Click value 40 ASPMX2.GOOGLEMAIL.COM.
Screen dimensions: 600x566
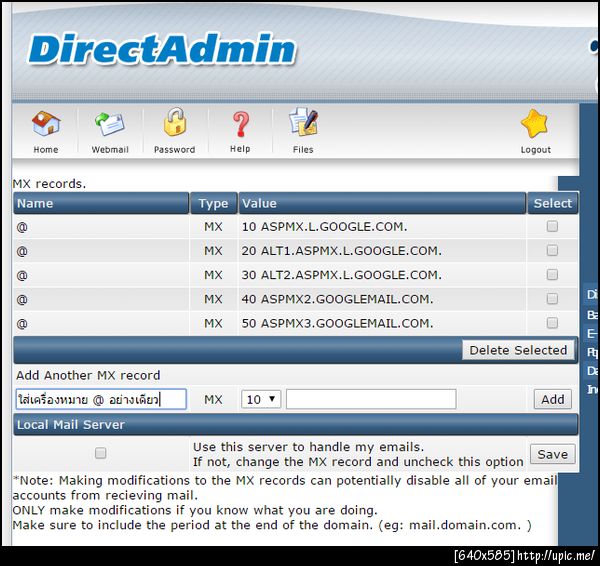(337, 299)
